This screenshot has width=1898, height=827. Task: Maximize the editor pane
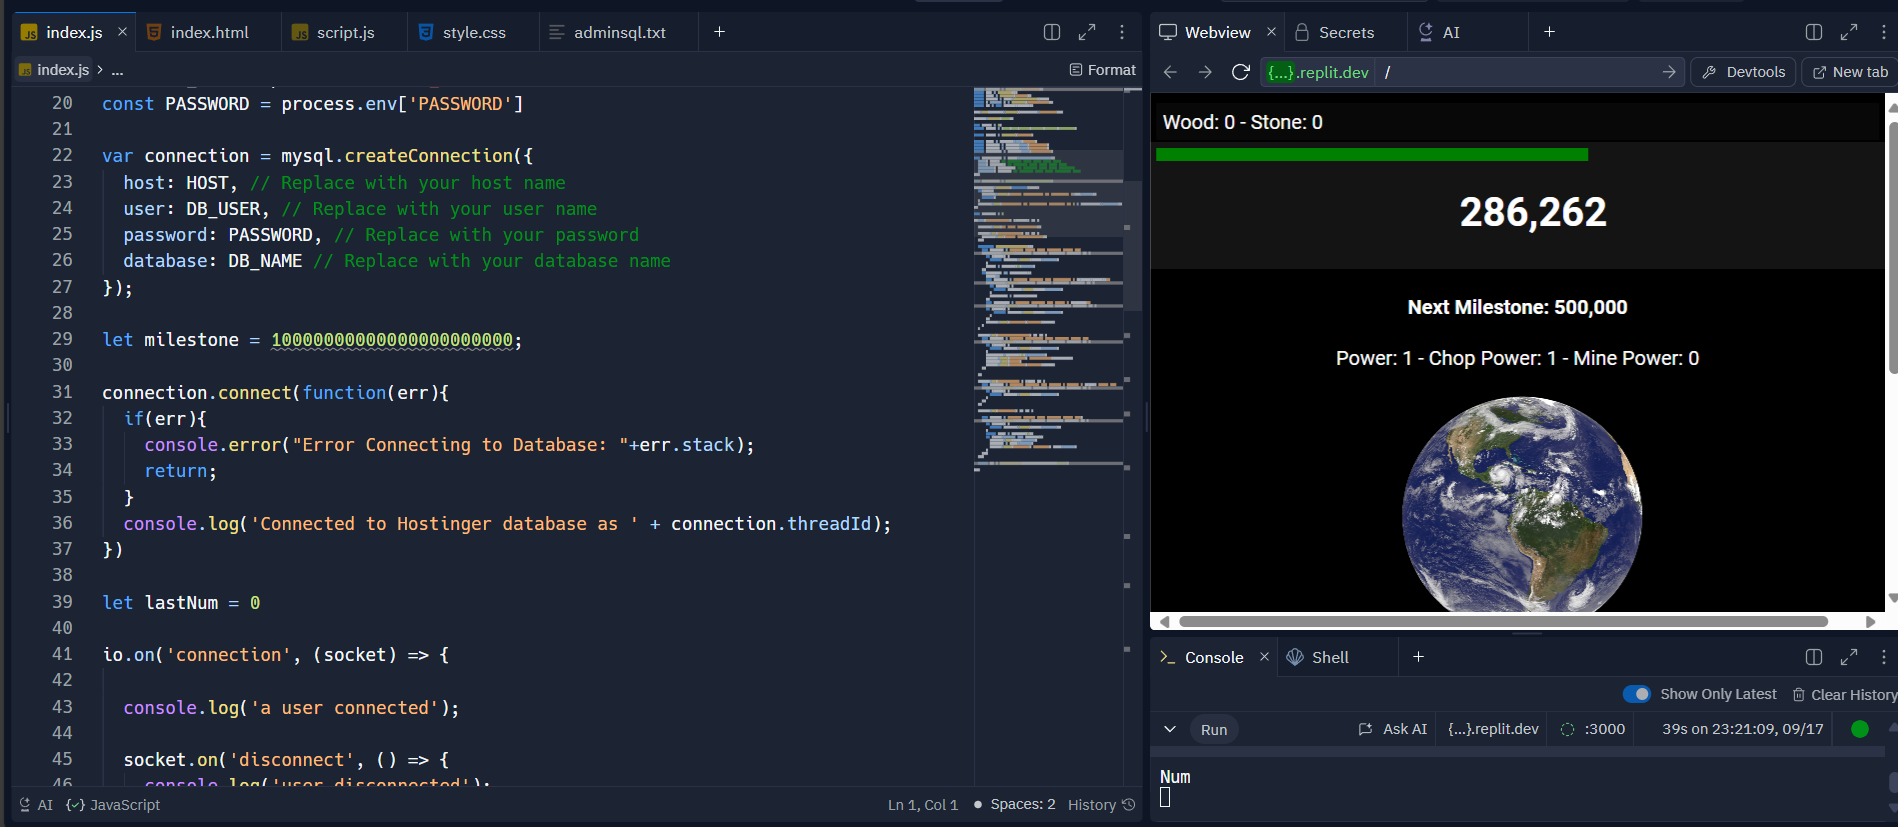[x=1087, y=32]
